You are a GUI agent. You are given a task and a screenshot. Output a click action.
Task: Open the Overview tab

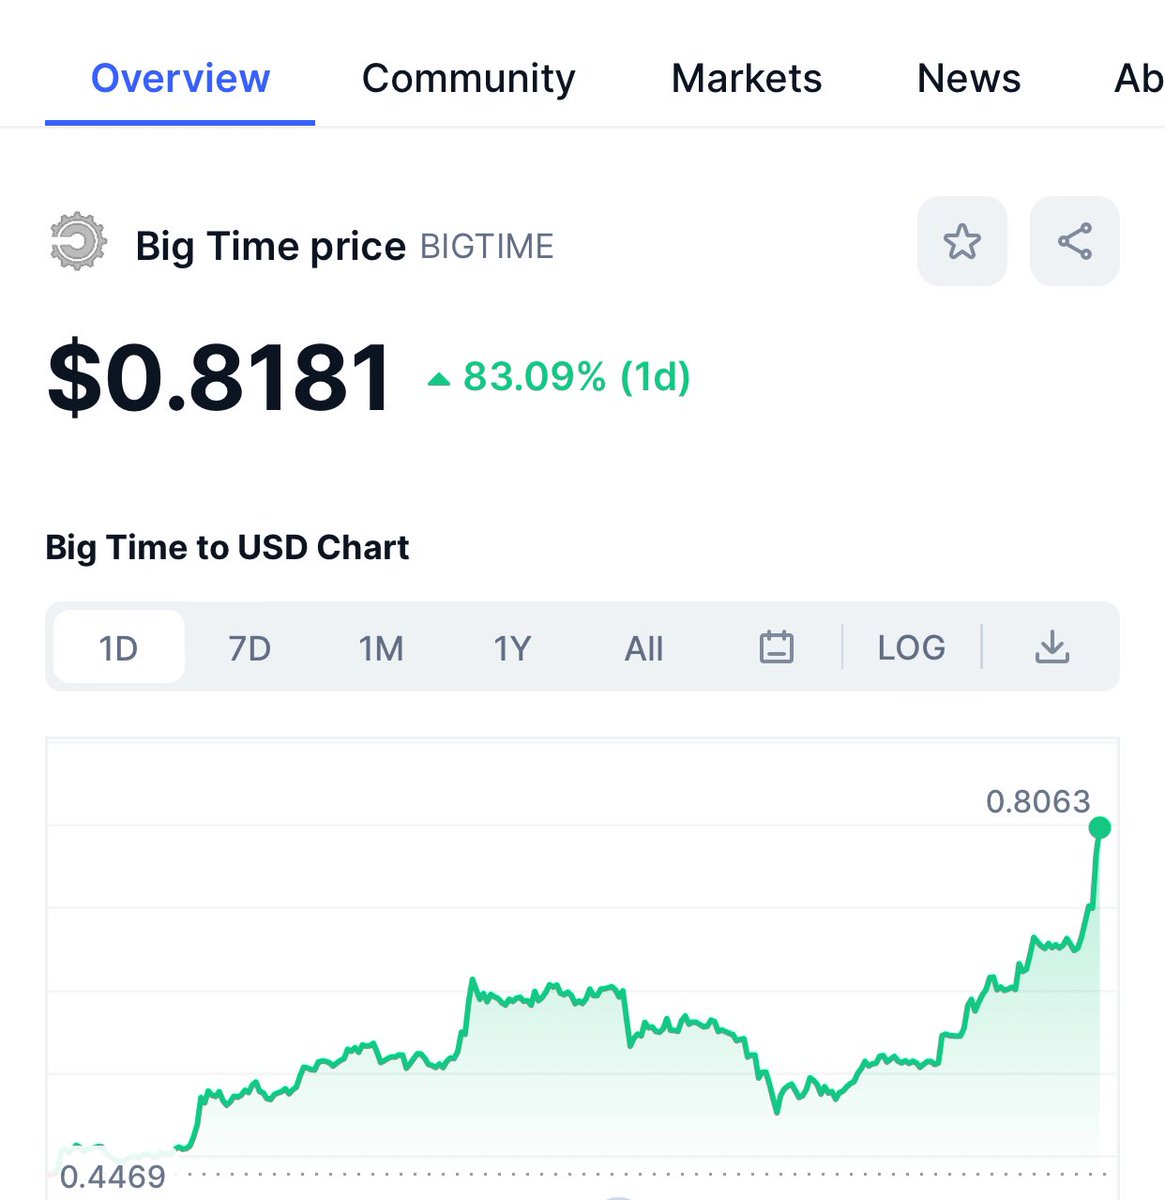tap(180, 78)
